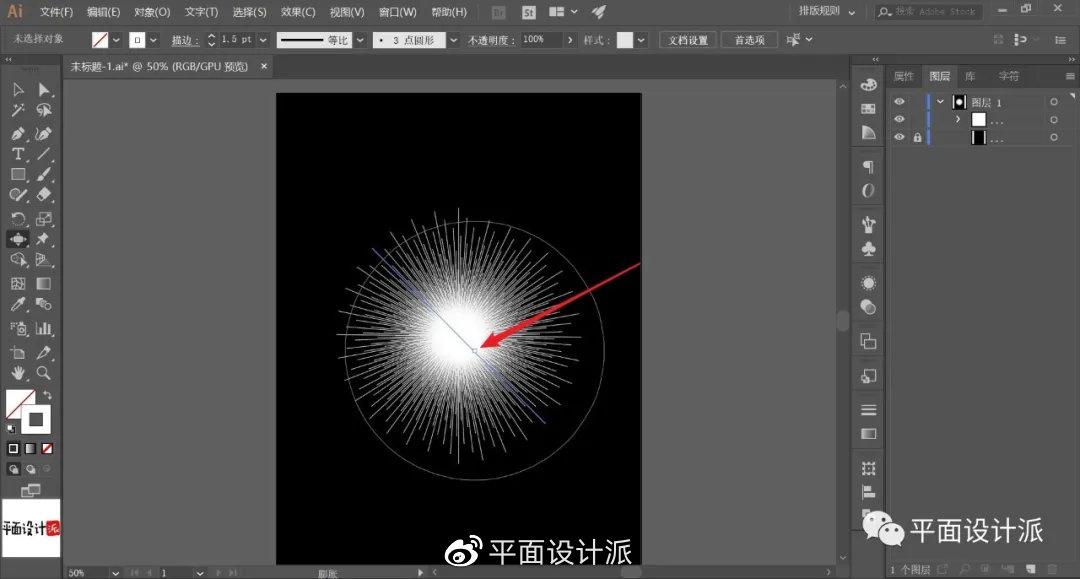Switch to the 属性 panel tab
The height and width of the screenshot is (579, 1080).
point(903,76)
